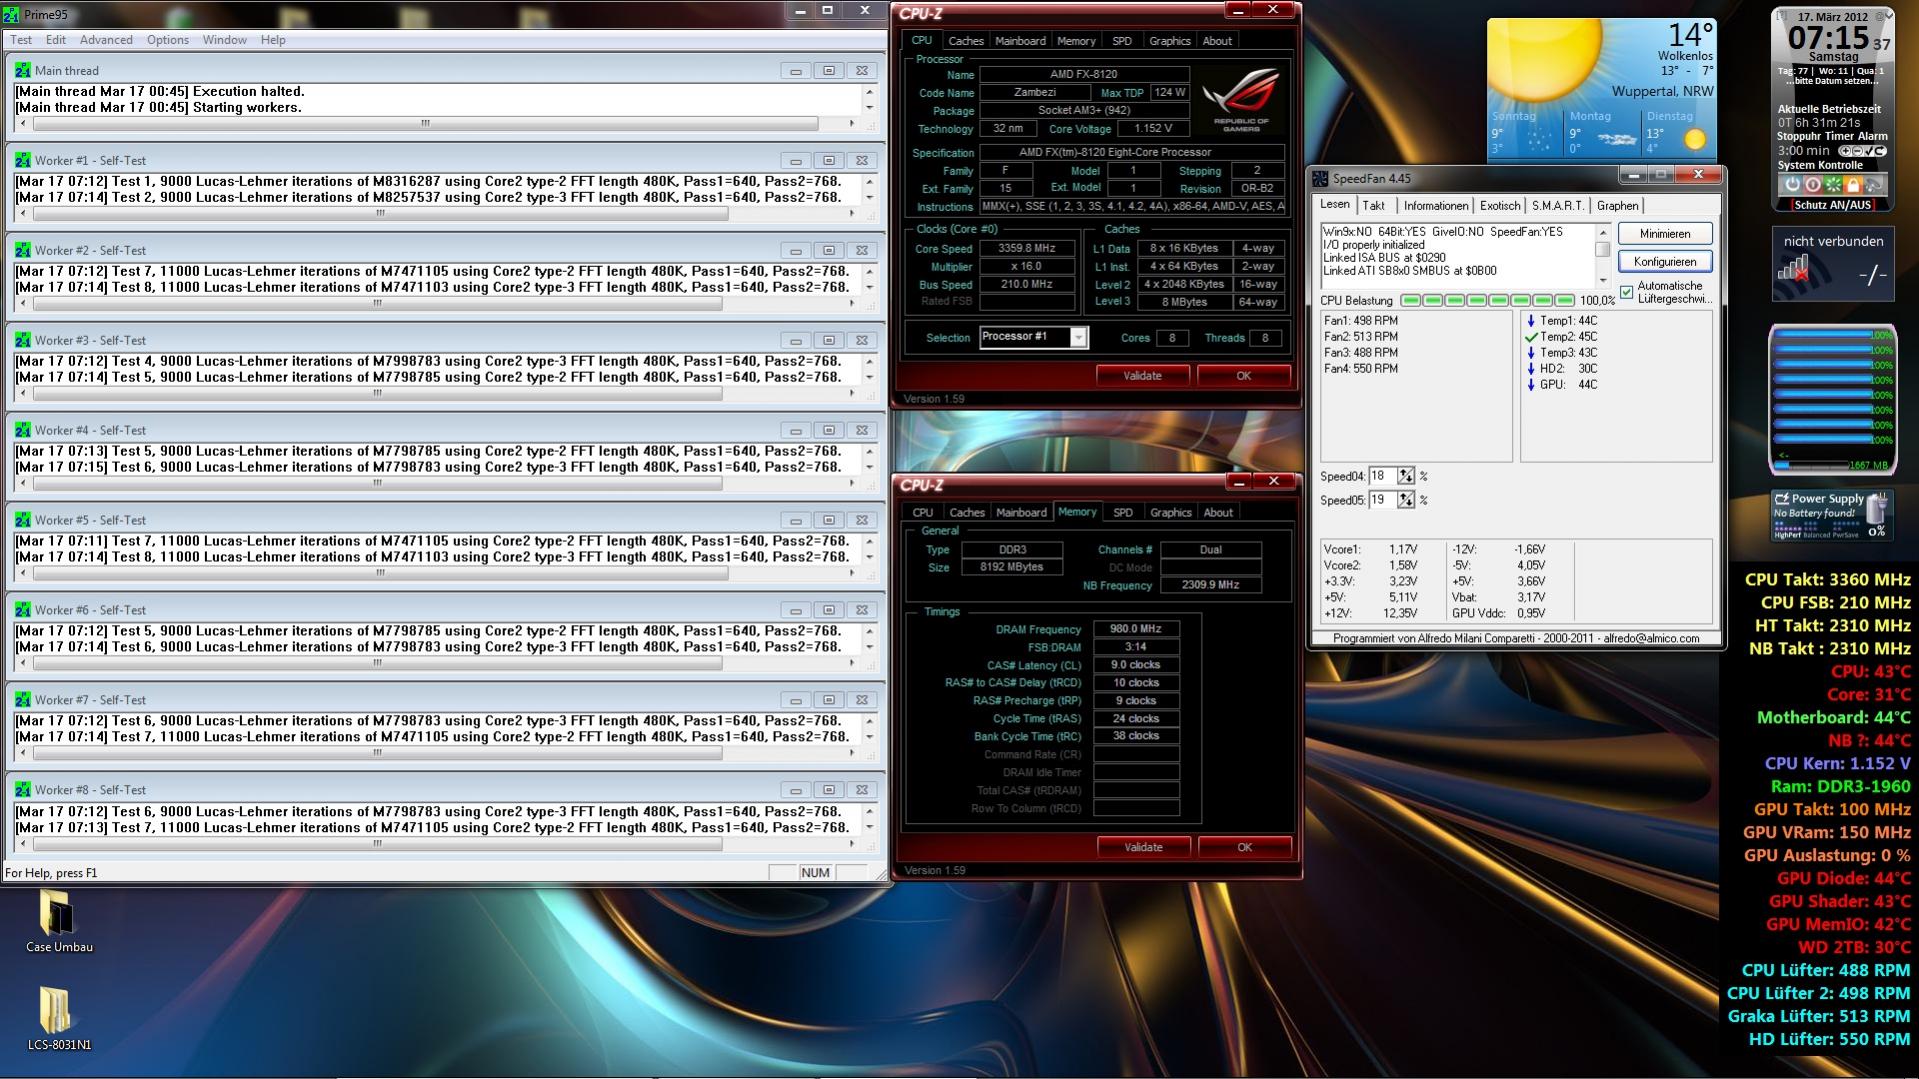Click the orange lock icon under System Kontrolle

(x=1853, y=185)
